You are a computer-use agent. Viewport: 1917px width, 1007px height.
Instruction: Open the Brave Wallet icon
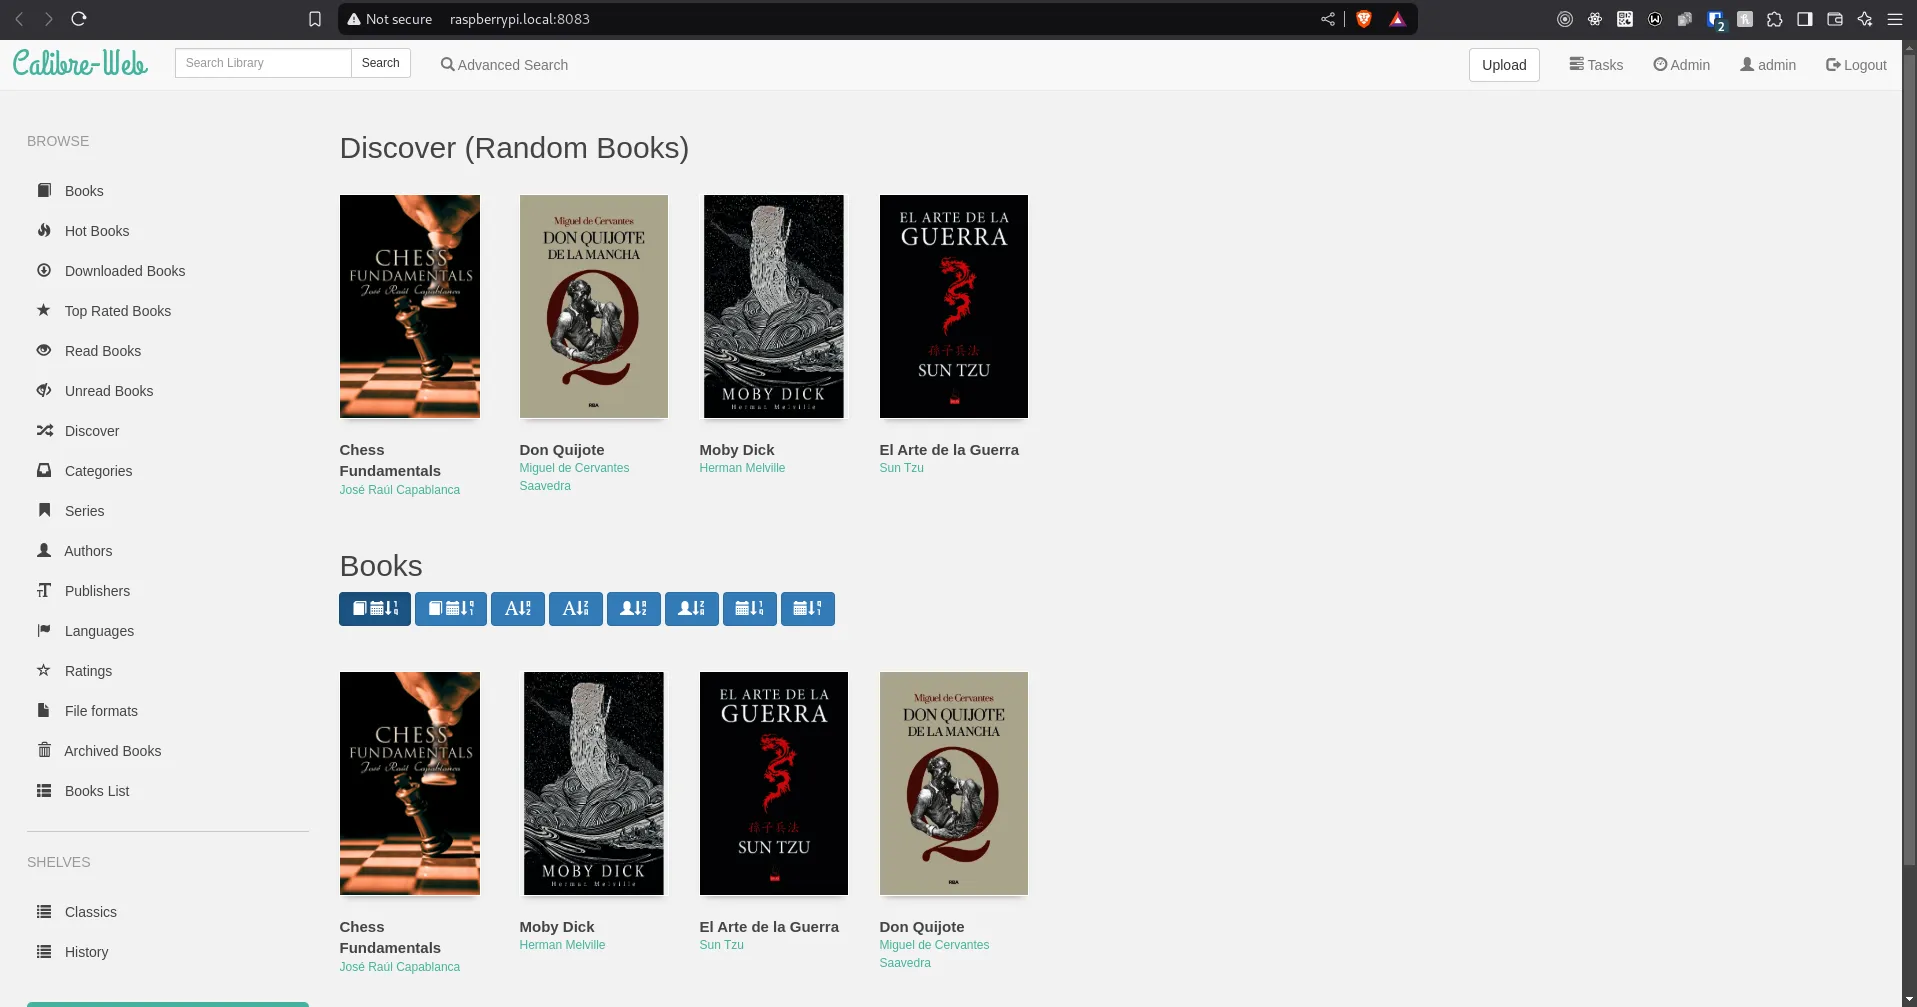[1835, 19]
